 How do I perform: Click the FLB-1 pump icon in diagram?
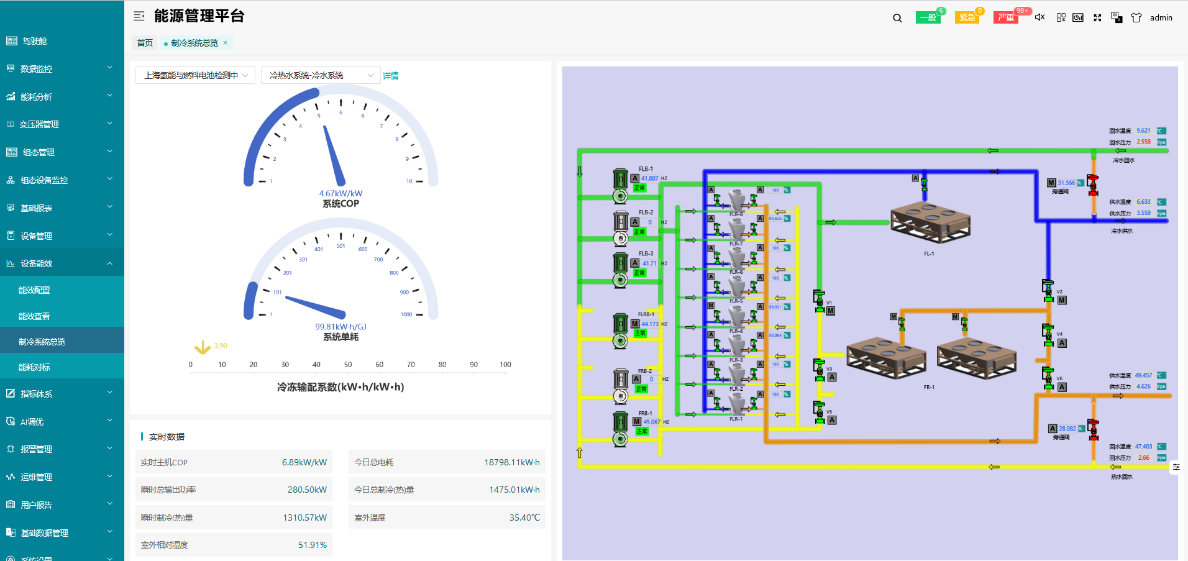tap(619, 180)
